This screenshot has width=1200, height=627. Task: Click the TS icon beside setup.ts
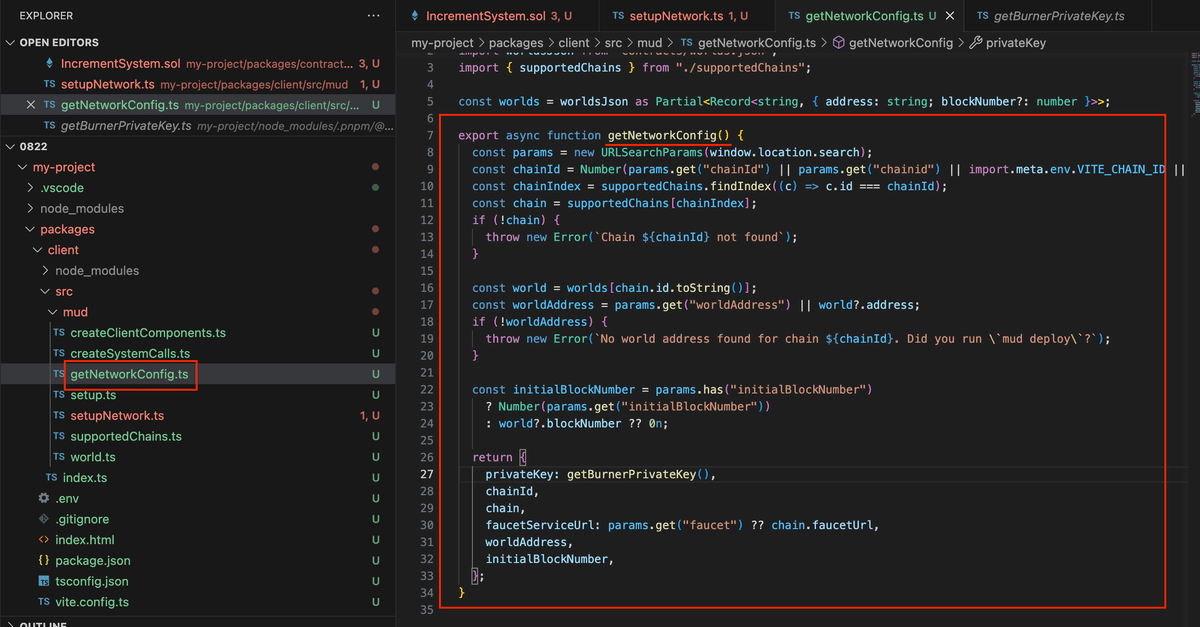click(x=59, y=395)
